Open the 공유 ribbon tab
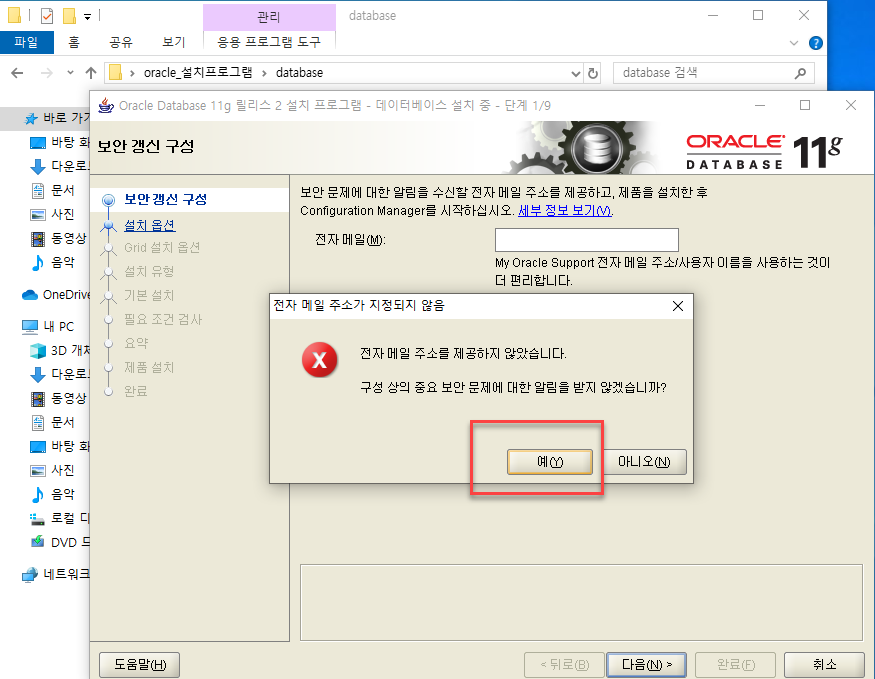The image size is (875, 679). [121, 42]
